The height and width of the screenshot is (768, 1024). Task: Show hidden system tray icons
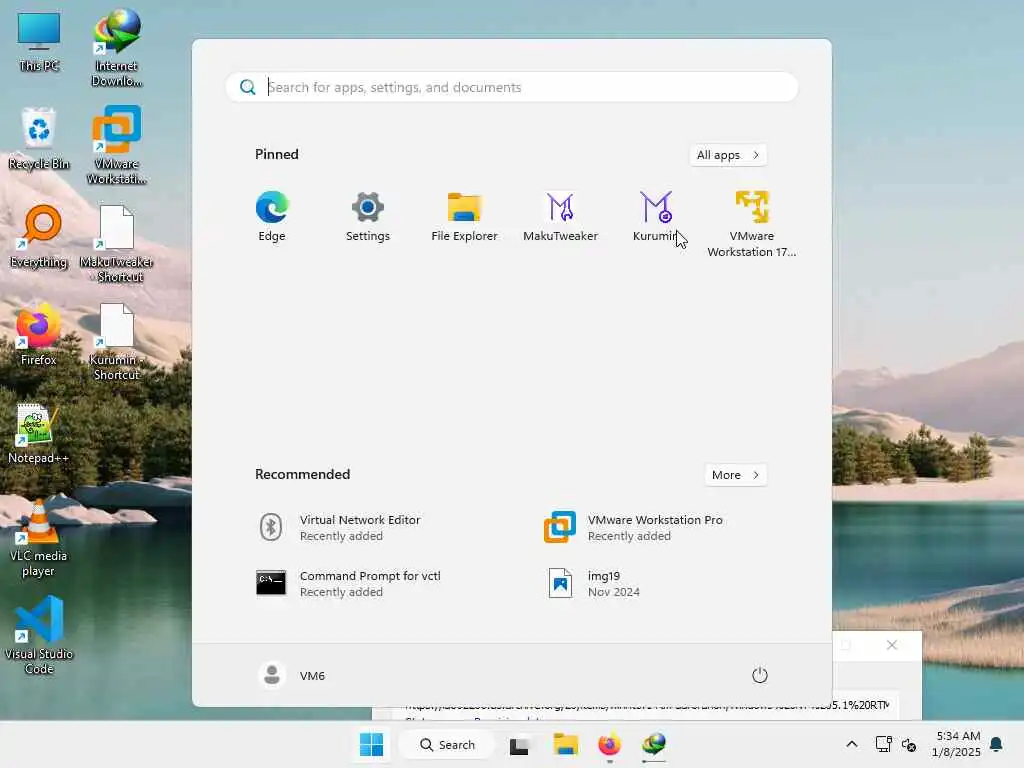click(x=852, y=744)
